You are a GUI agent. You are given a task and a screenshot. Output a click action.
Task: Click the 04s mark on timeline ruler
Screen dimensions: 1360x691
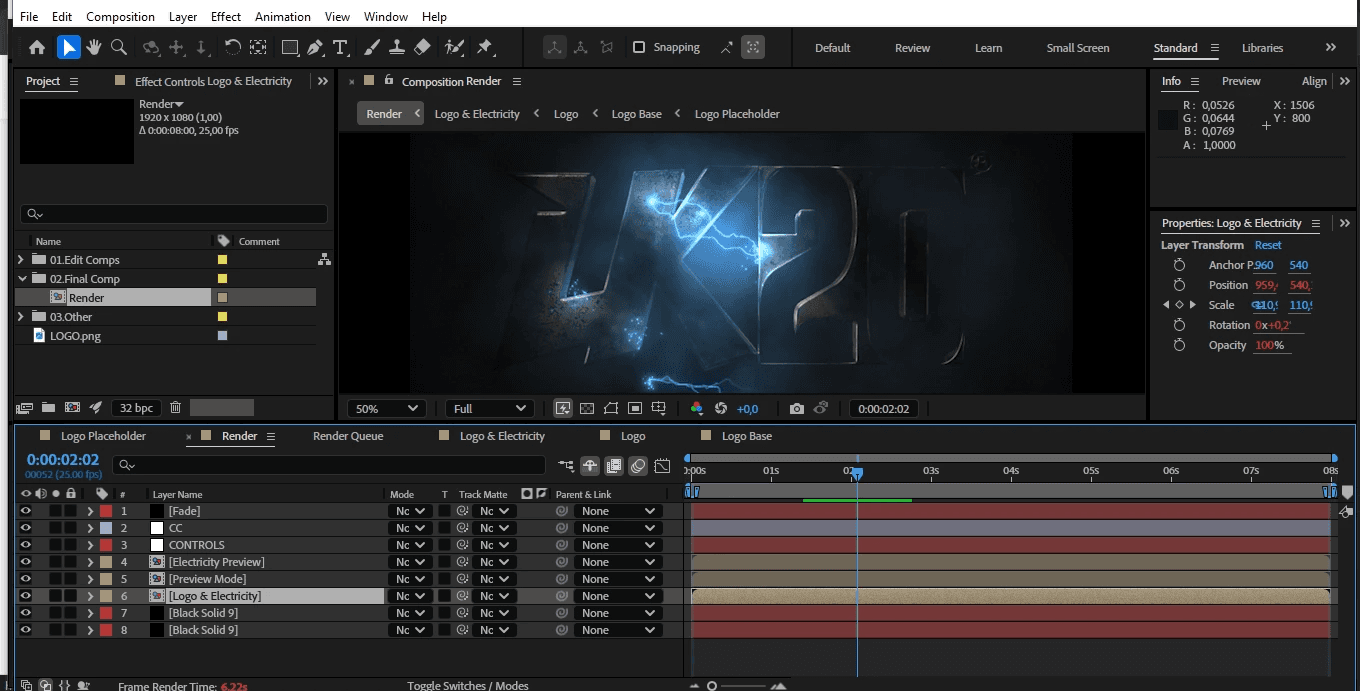click(x=1011, y=470)
